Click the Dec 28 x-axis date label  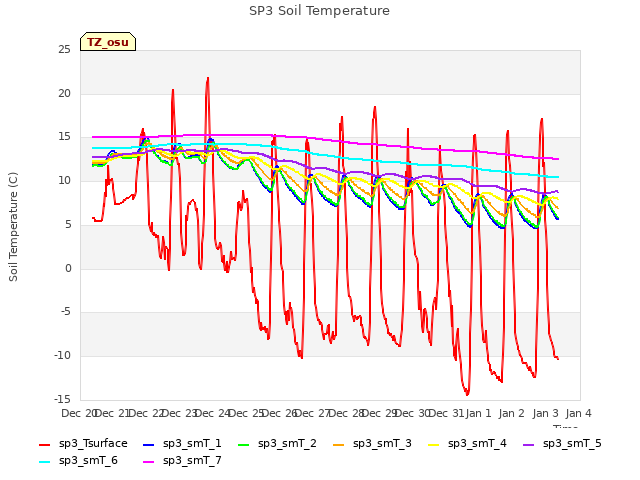click(x=346, y=413)
